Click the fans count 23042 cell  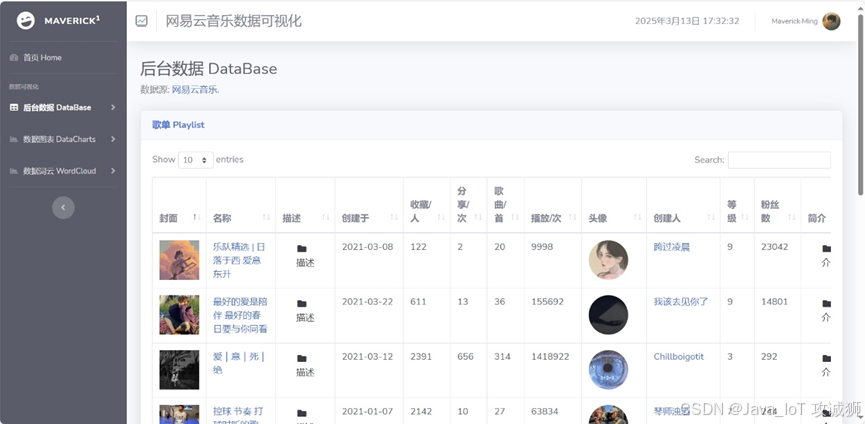775,247
